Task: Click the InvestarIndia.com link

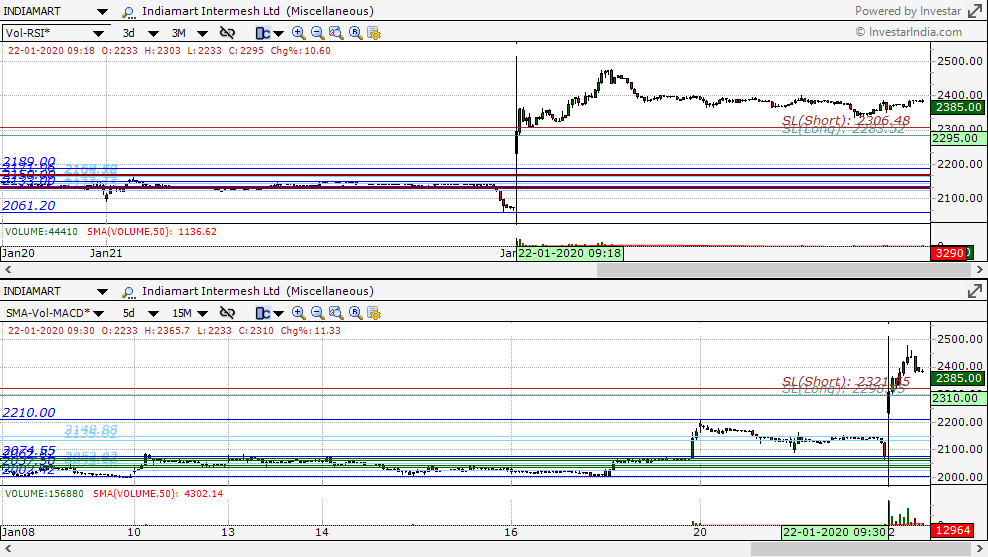Action: (909, 32)
